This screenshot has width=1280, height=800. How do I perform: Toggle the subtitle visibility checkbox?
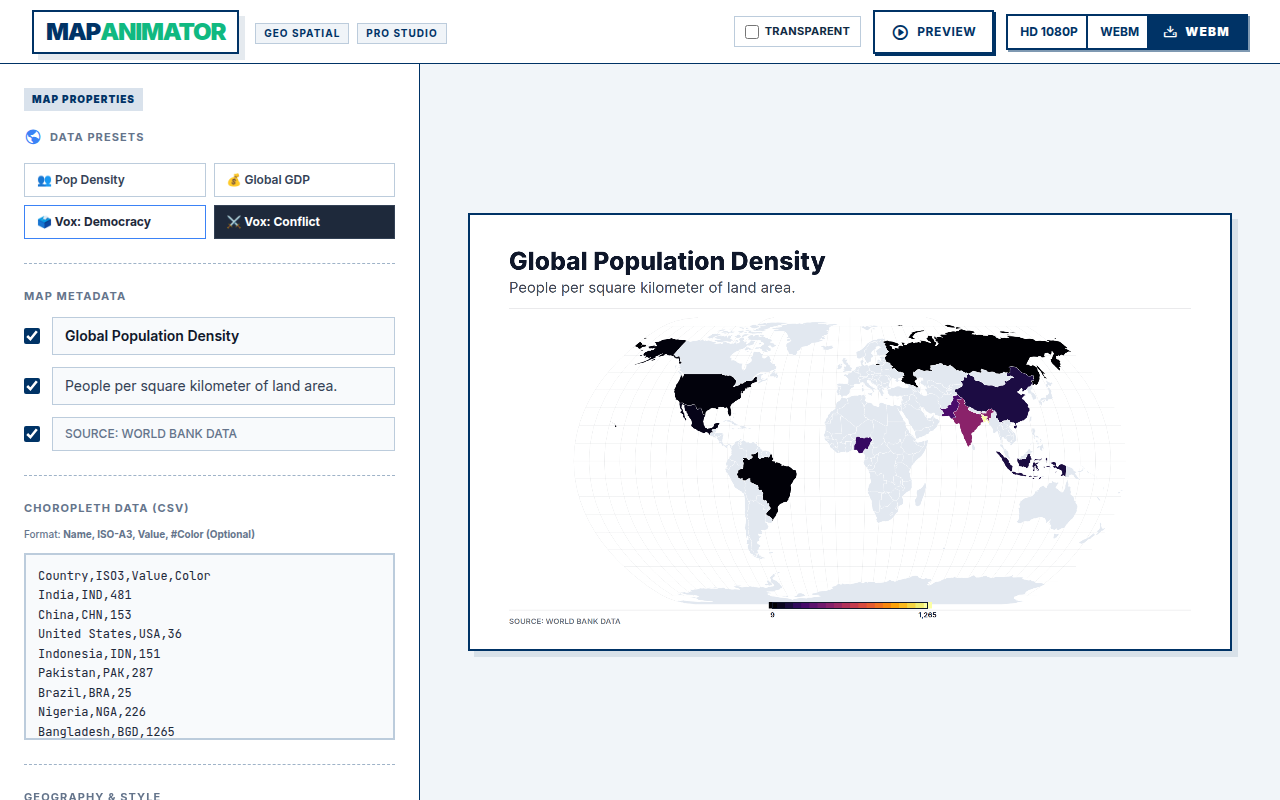point(32,386)
